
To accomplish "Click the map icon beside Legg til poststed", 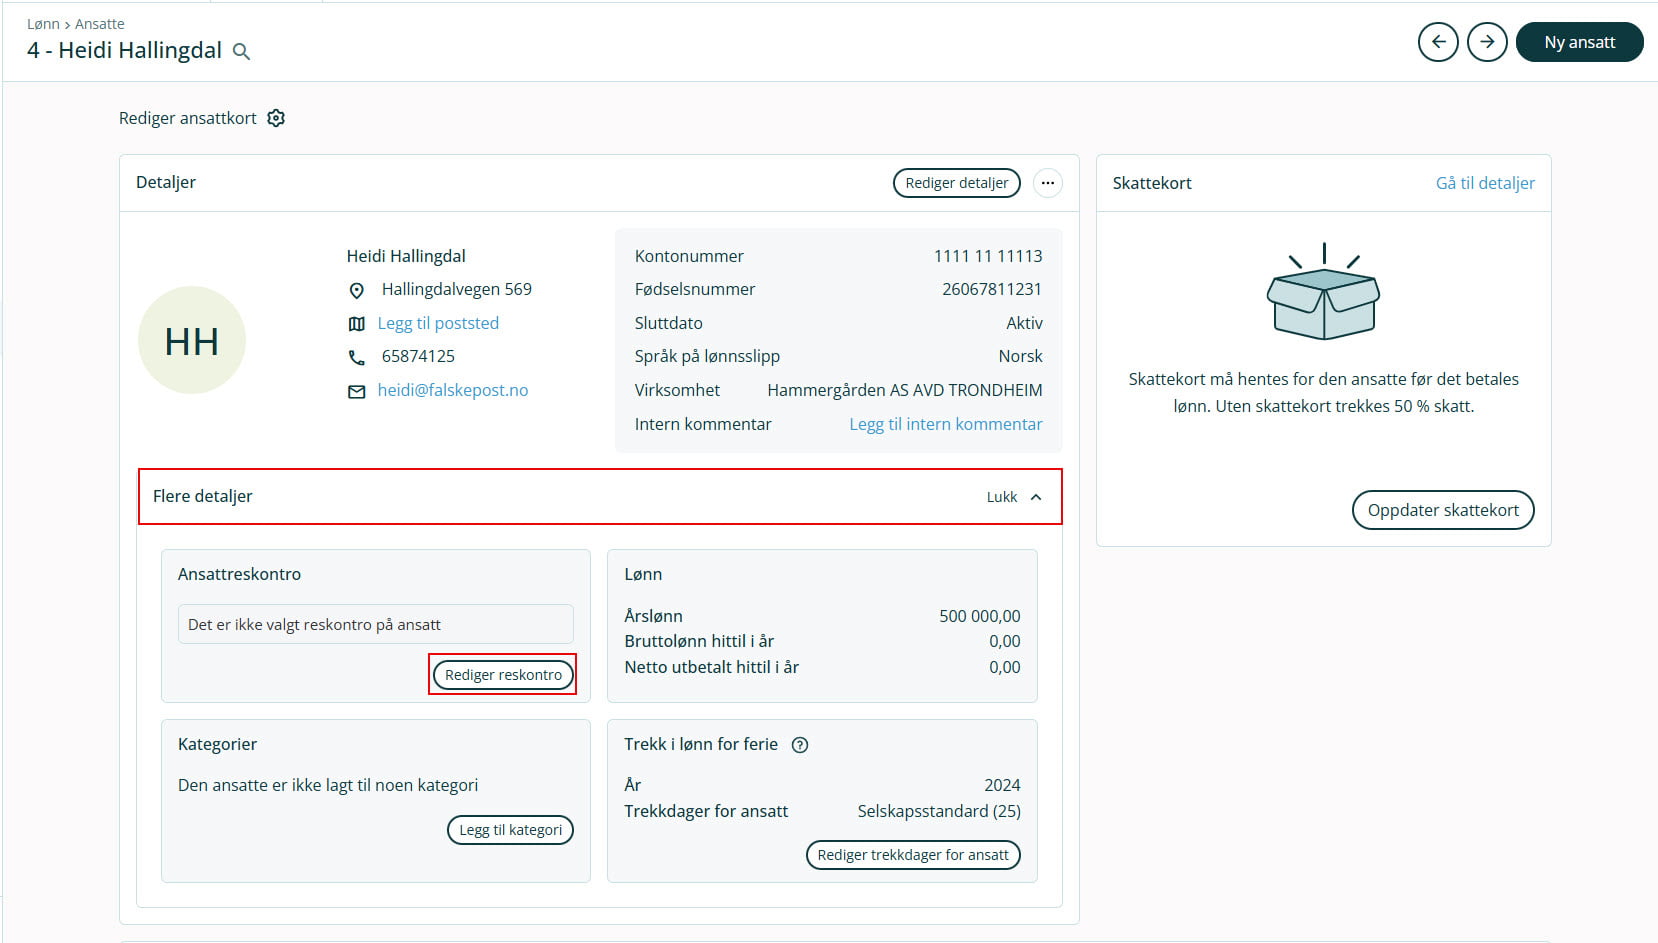I will click(x=356, y=324).
